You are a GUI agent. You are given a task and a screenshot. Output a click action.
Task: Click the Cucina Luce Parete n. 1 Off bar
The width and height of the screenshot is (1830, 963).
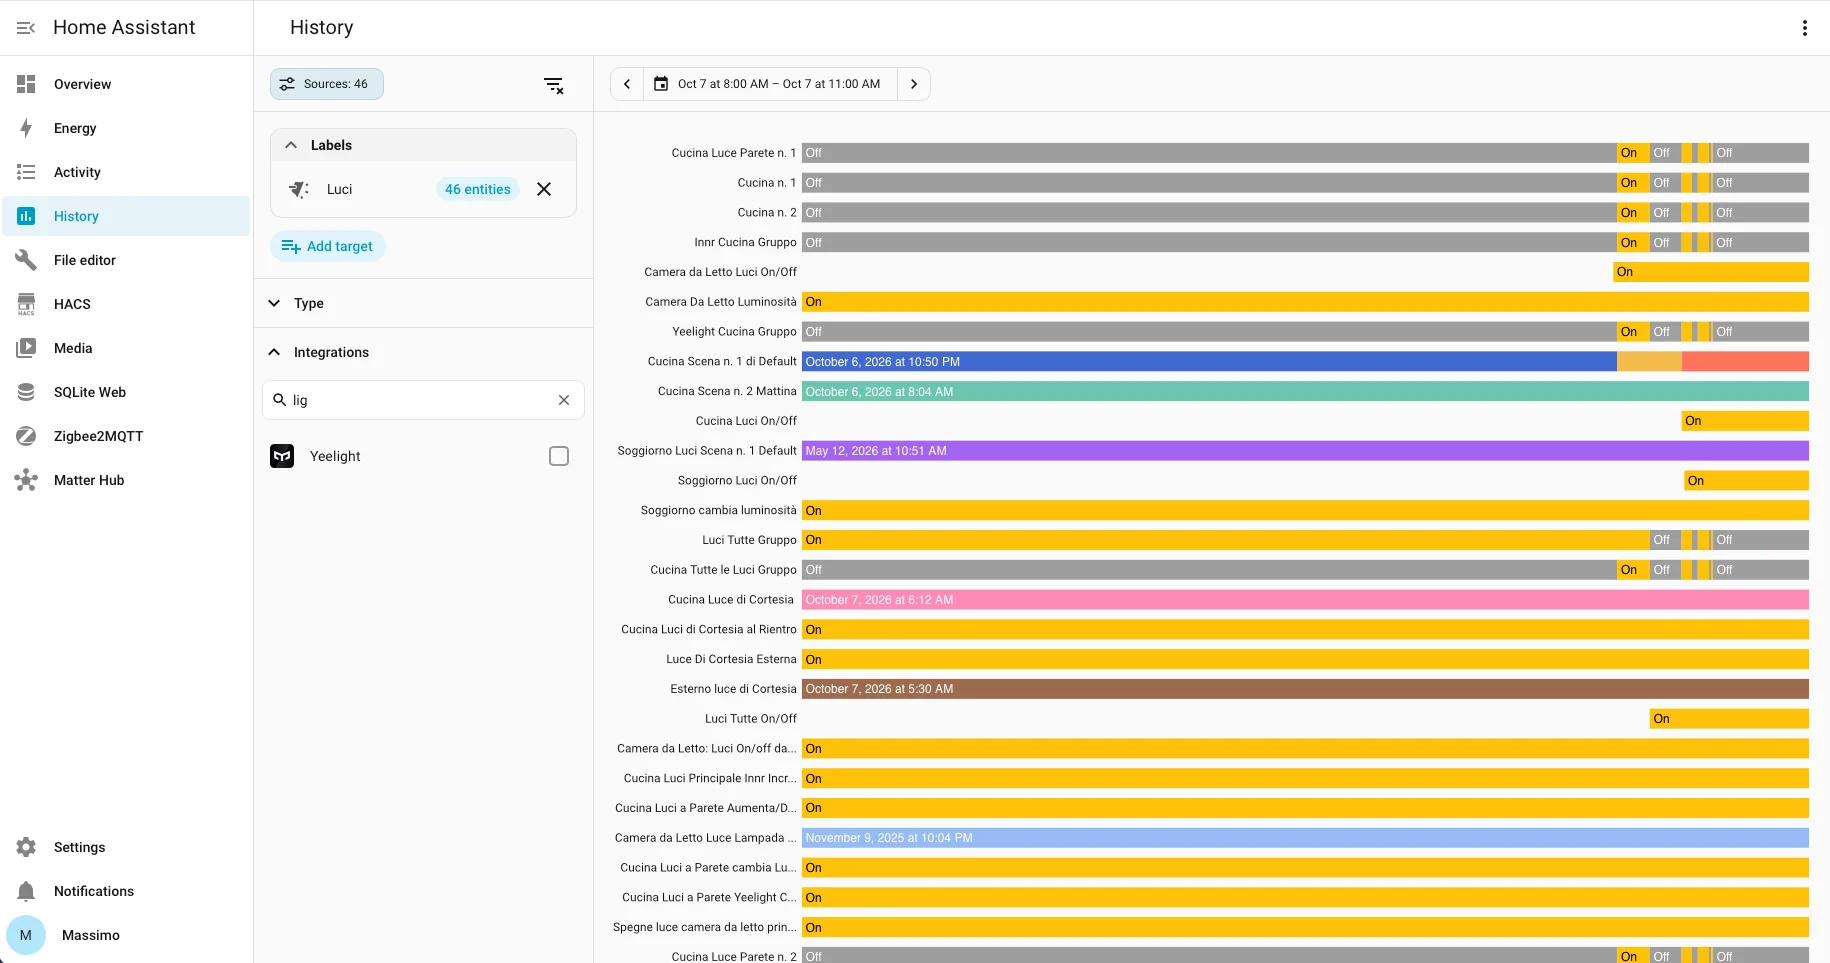pyautogui.click(x=1209, y=153)
